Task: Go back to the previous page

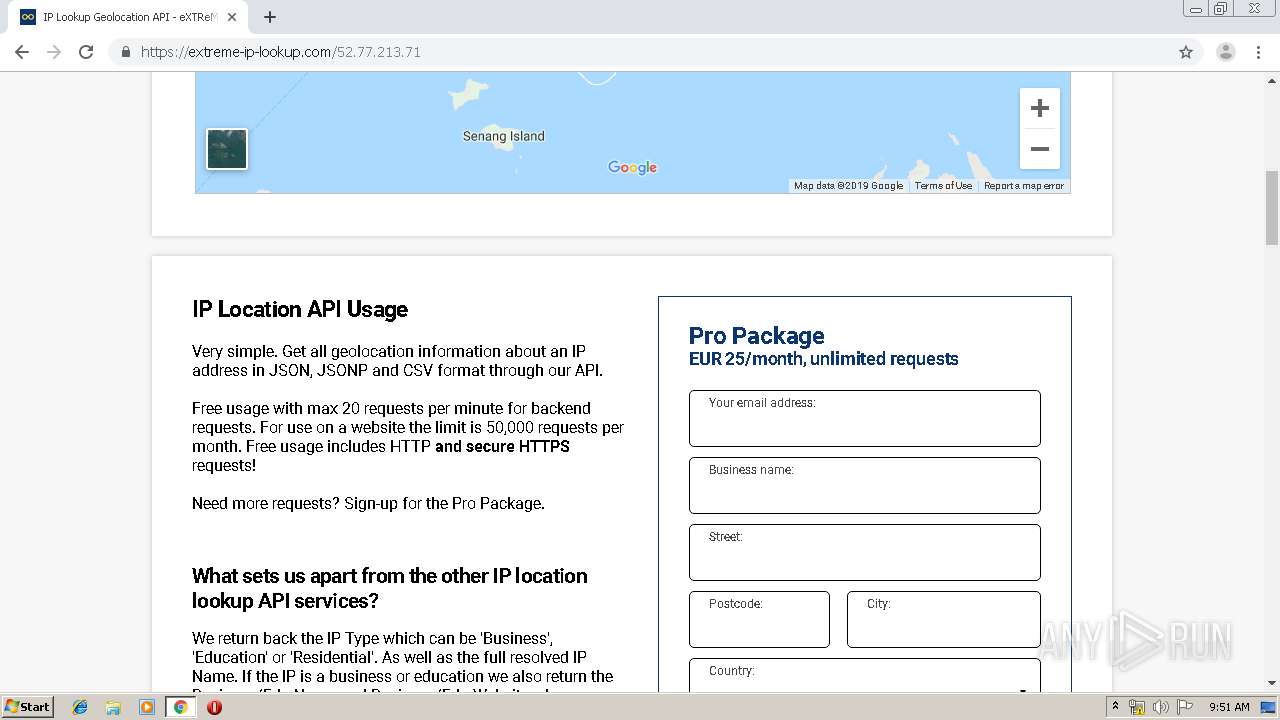Action: point(22,52)
